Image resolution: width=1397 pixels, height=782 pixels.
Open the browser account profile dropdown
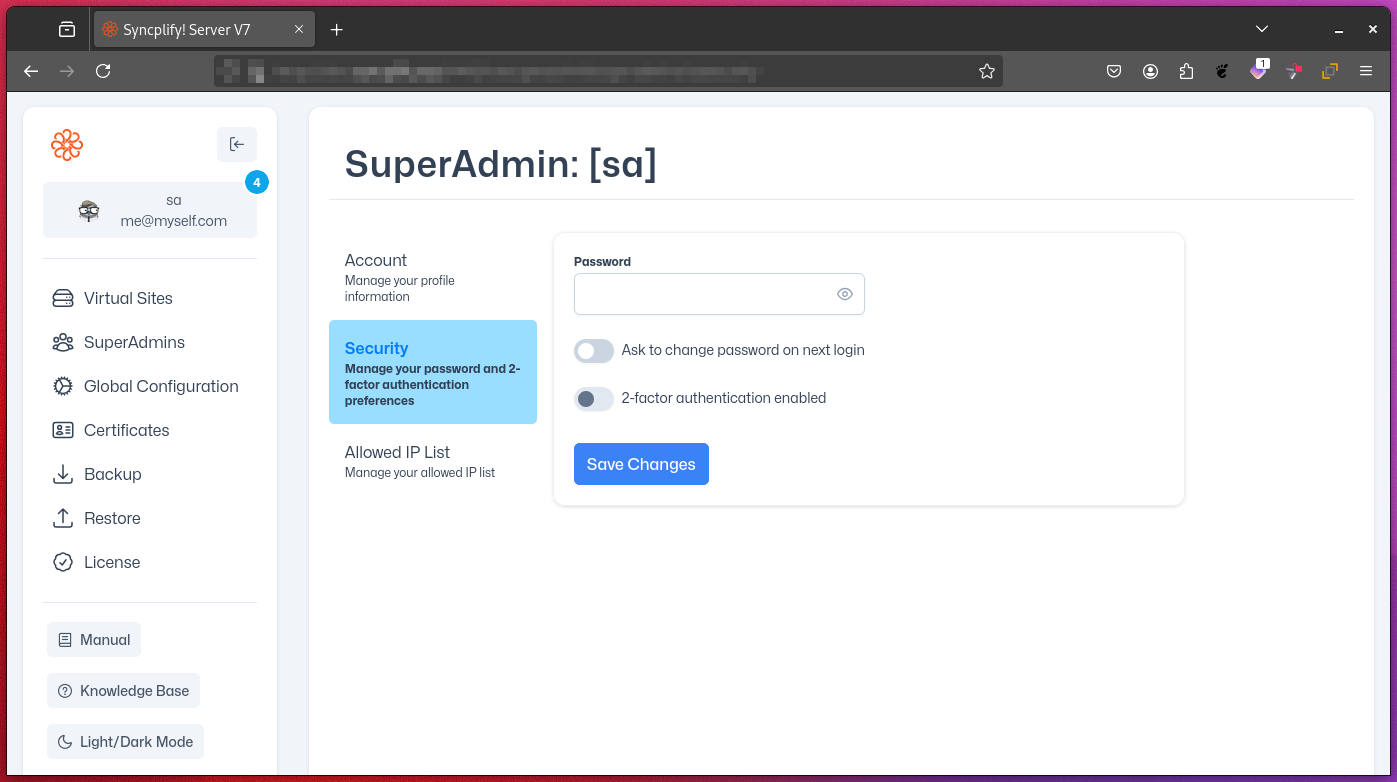pos(1150,71)
